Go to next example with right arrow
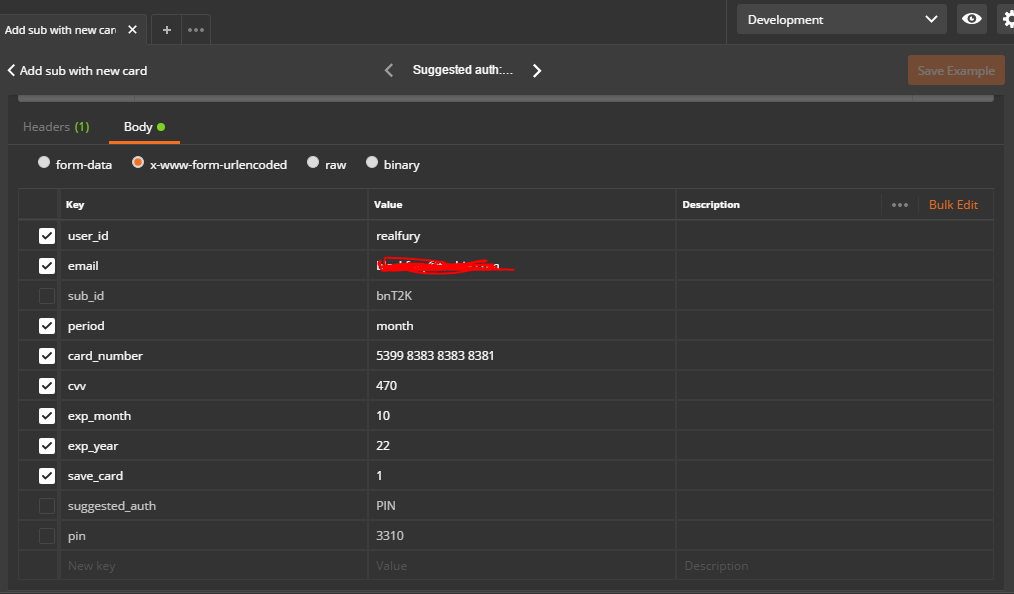Viewport: 1014px width, 594px height. (x=537, y=70)
